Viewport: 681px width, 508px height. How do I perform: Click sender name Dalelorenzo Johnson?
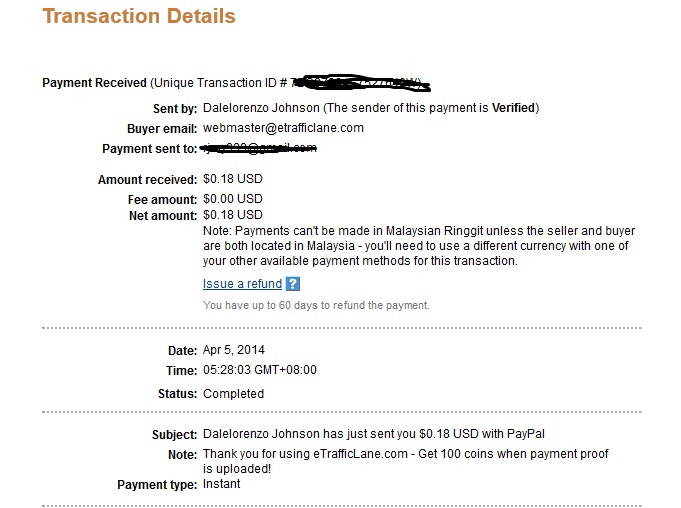(x=261, y=108)
